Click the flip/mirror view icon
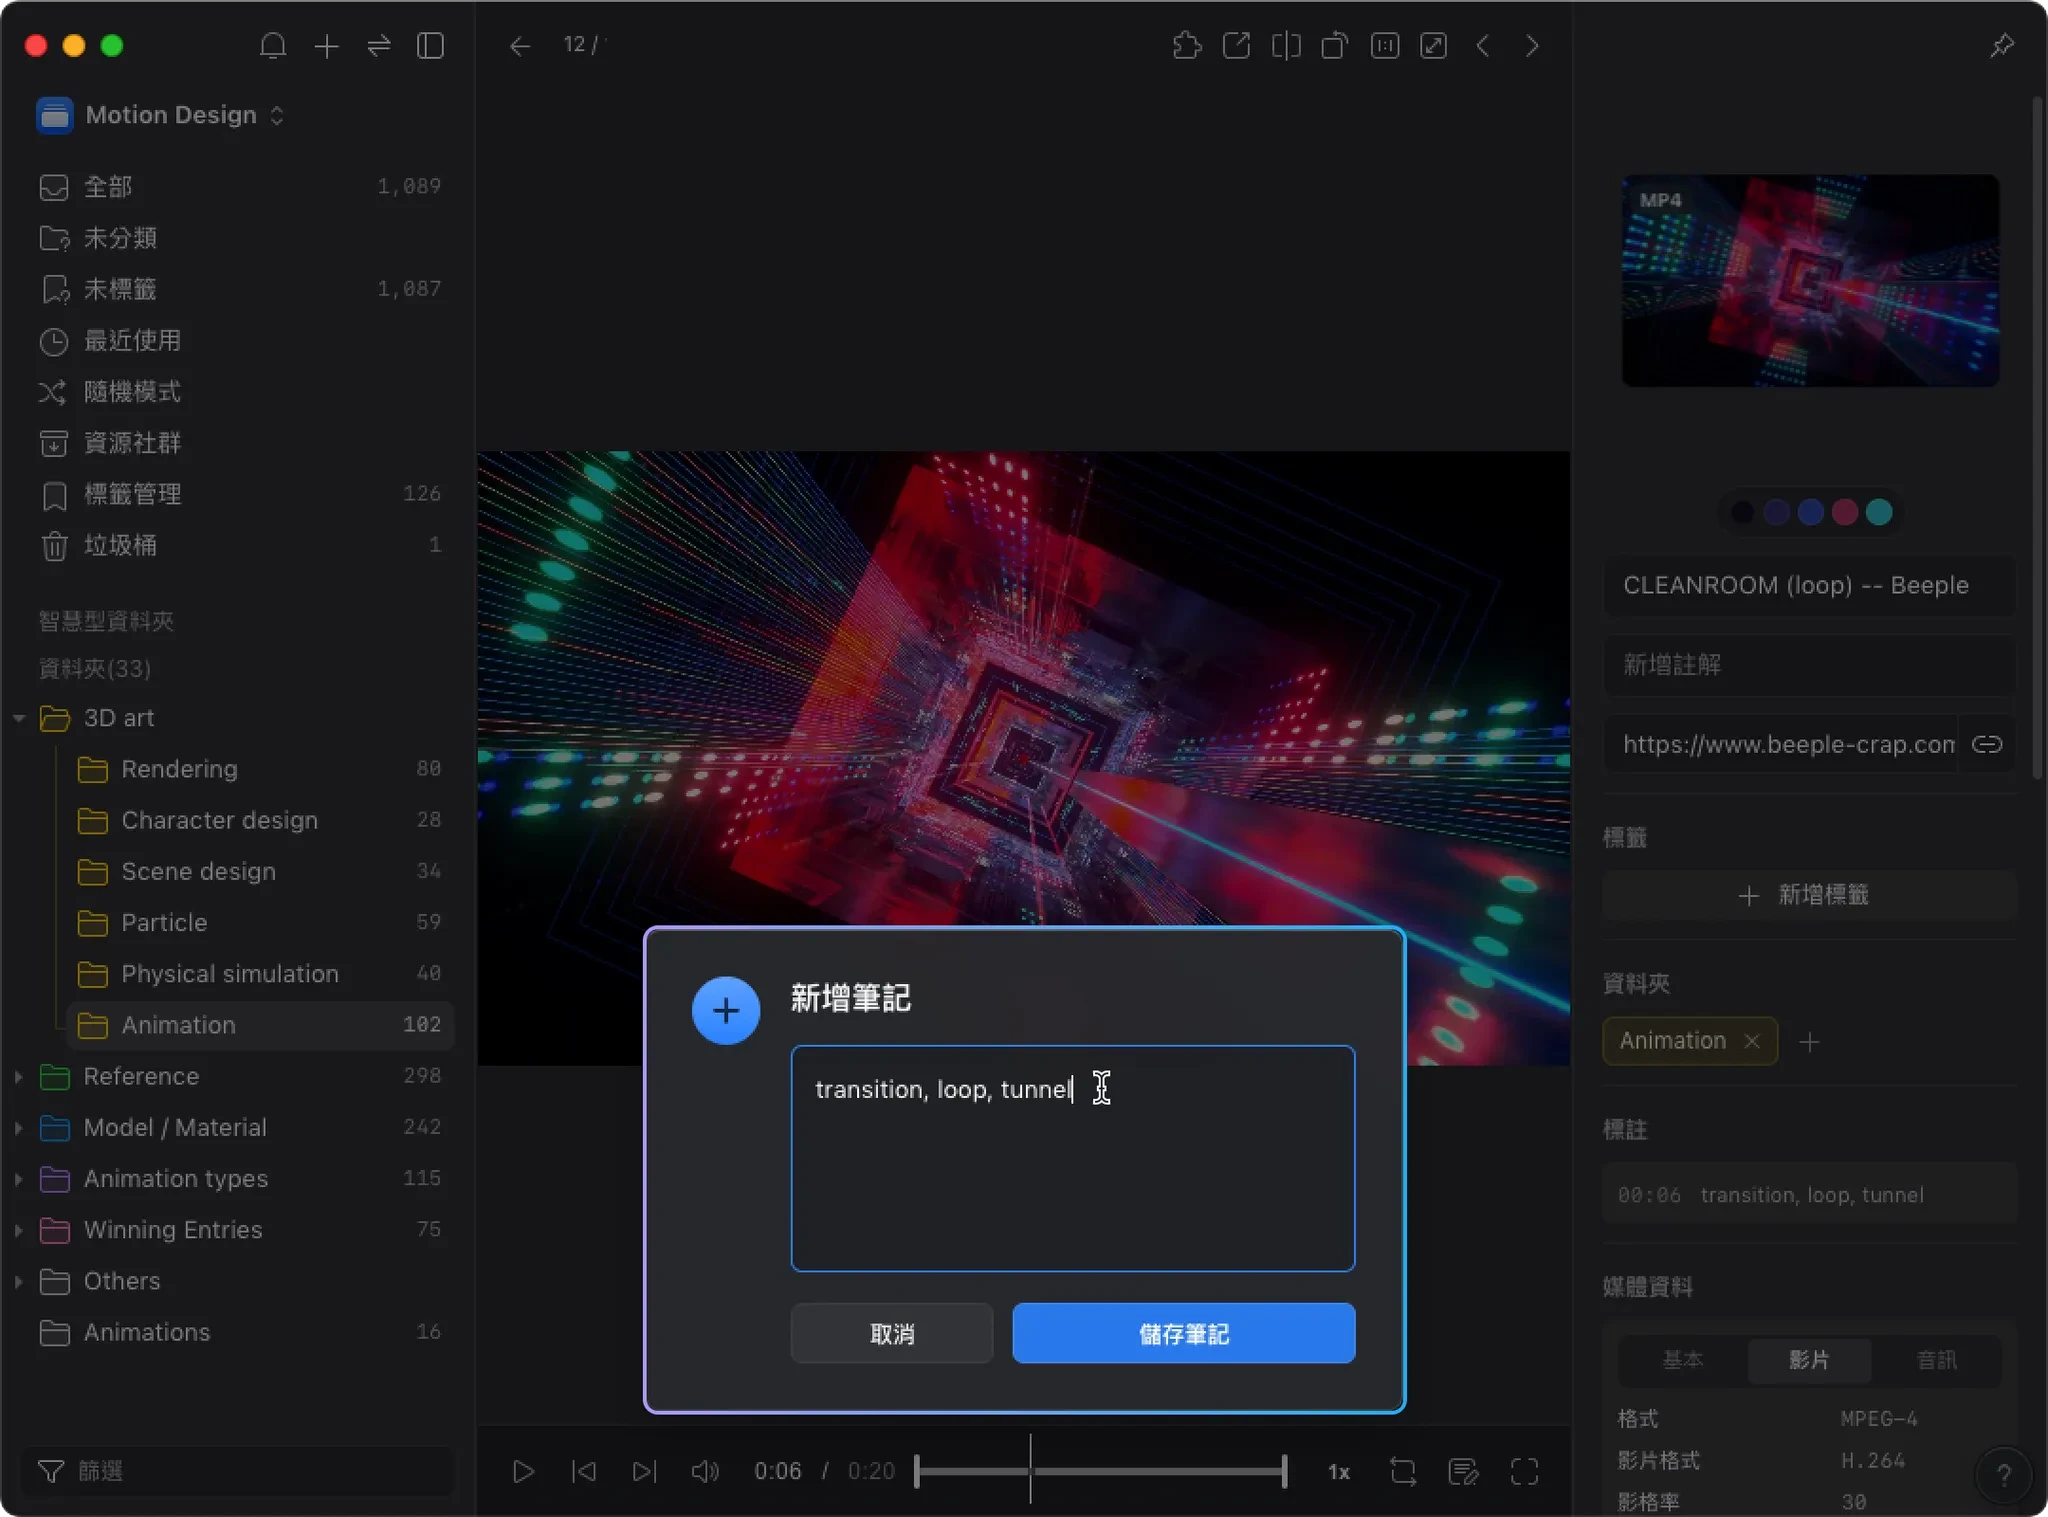 1286,46
